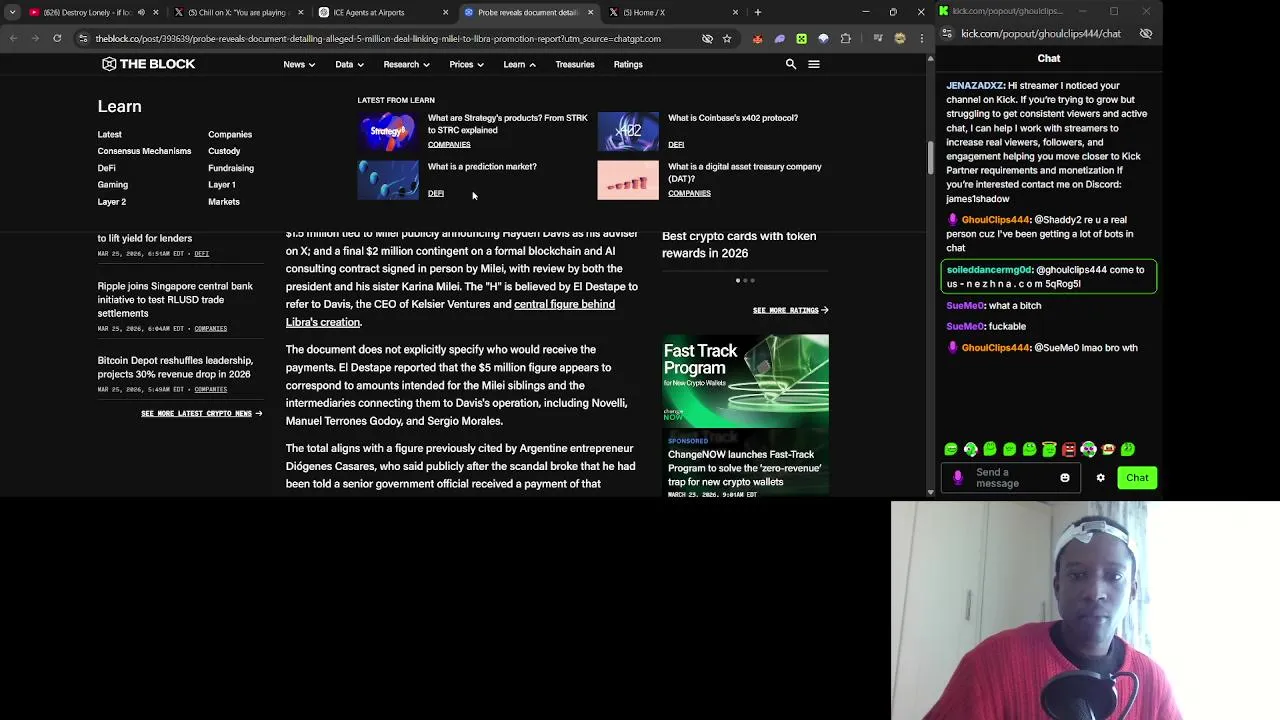Open the Strategy products article thumbnail

(388, 131)
